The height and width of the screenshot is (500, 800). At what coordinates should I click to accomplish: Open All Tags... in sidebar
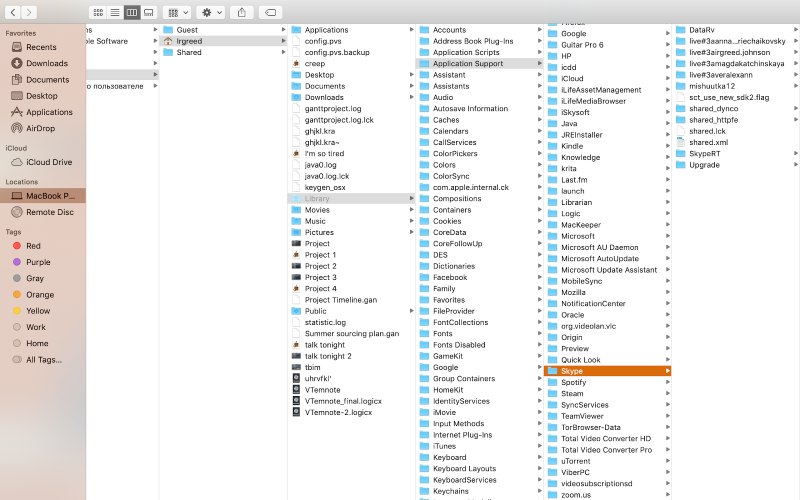[x=44, y=360]
